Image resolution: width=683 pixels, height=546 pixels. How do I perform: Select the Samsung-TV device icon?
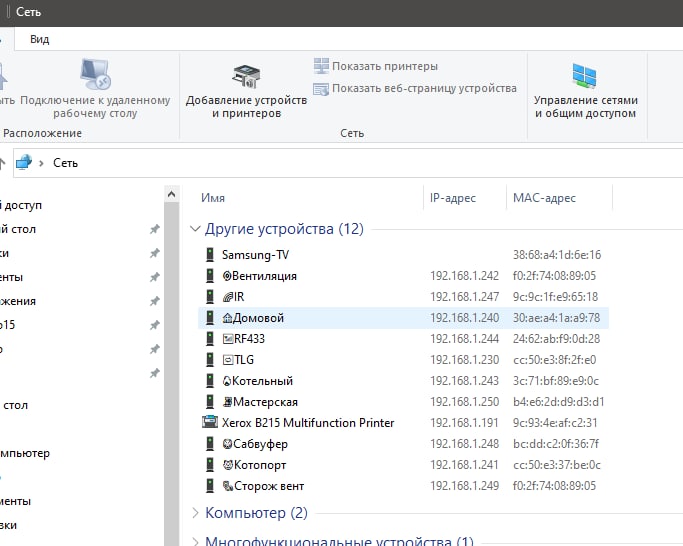210,254
